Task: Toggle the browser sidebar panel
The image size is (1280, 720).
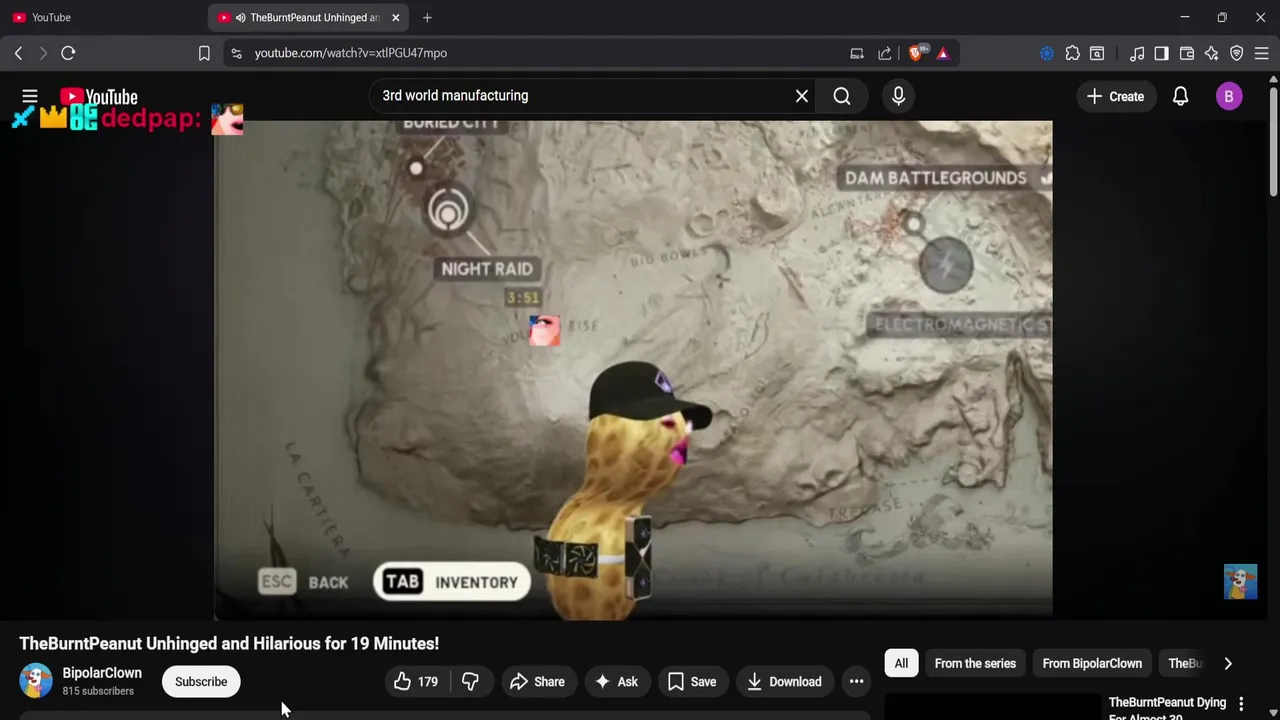Action: click(1161, 53)
